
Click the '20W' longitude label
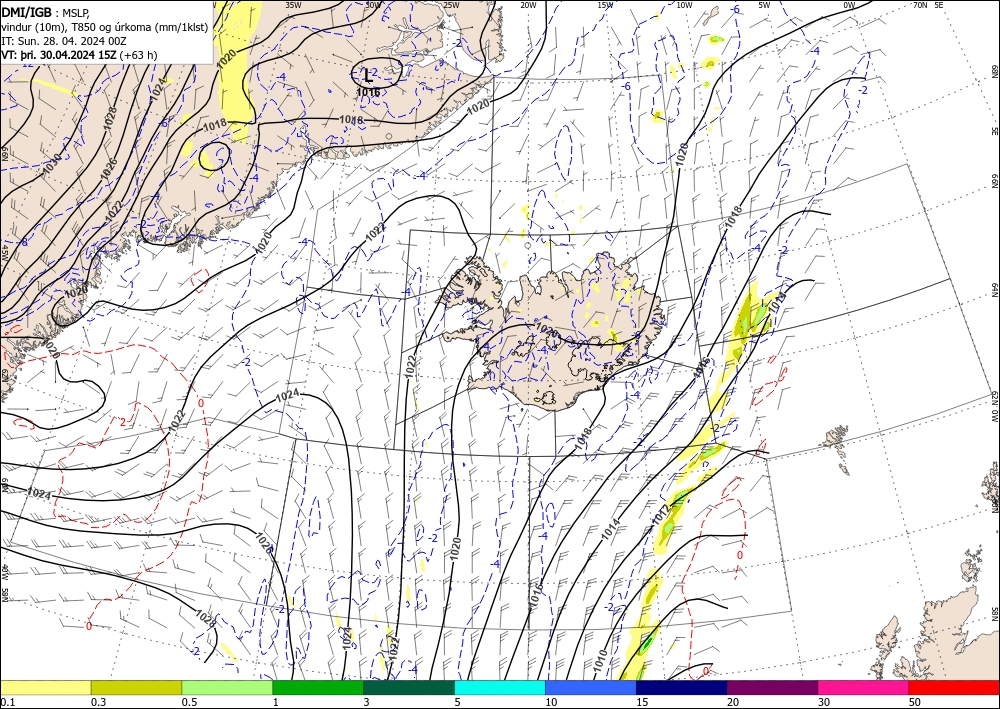point(528,5)
